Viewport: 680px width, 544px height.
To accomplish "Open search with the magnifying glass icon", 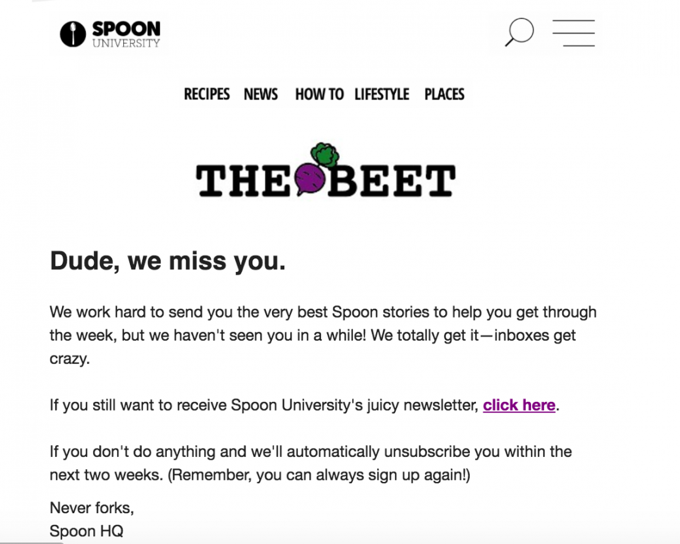I will [x=519, y=32].
